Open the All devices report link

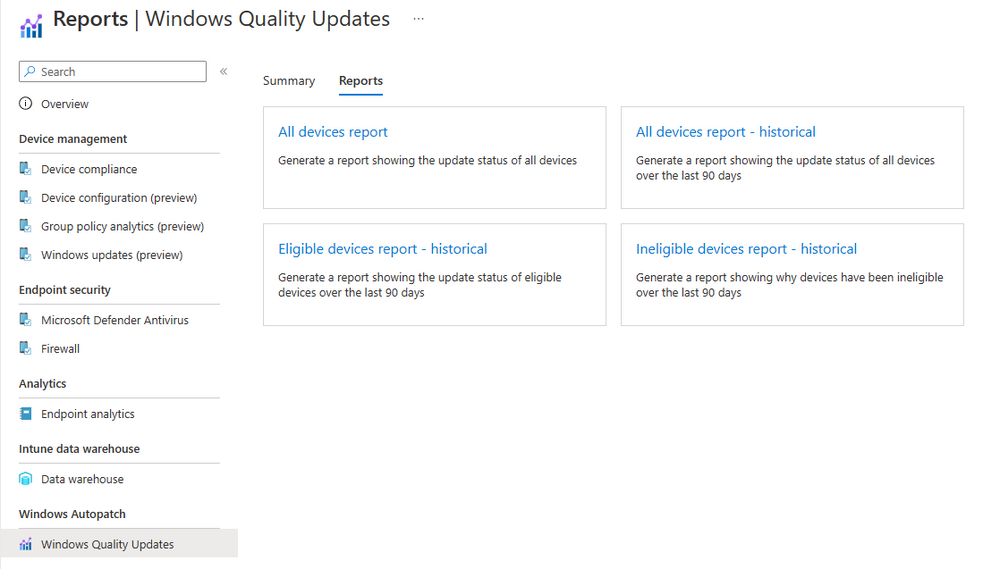tap(333, 132)
